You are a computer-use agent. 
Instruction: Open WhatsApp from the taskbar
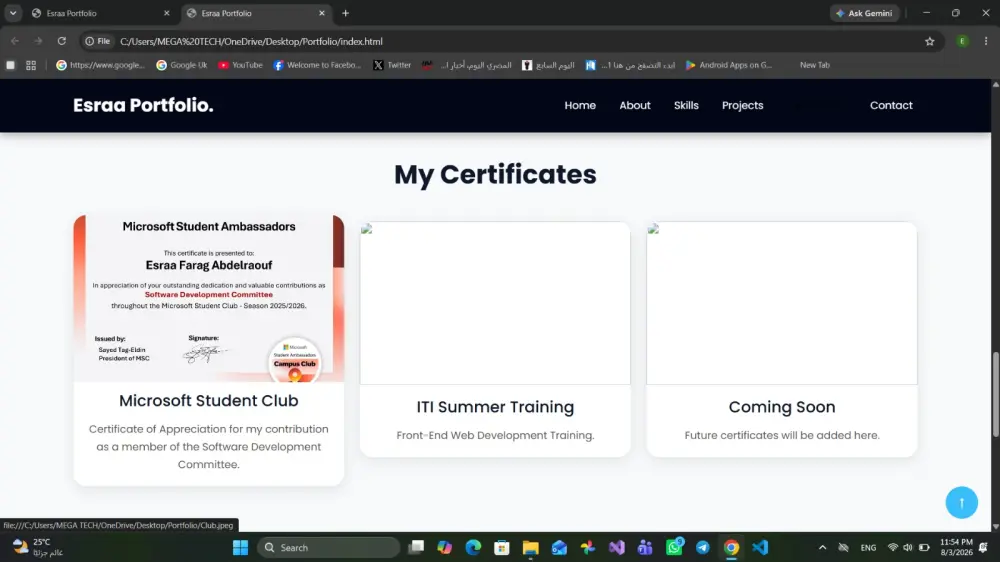point(674,547)
